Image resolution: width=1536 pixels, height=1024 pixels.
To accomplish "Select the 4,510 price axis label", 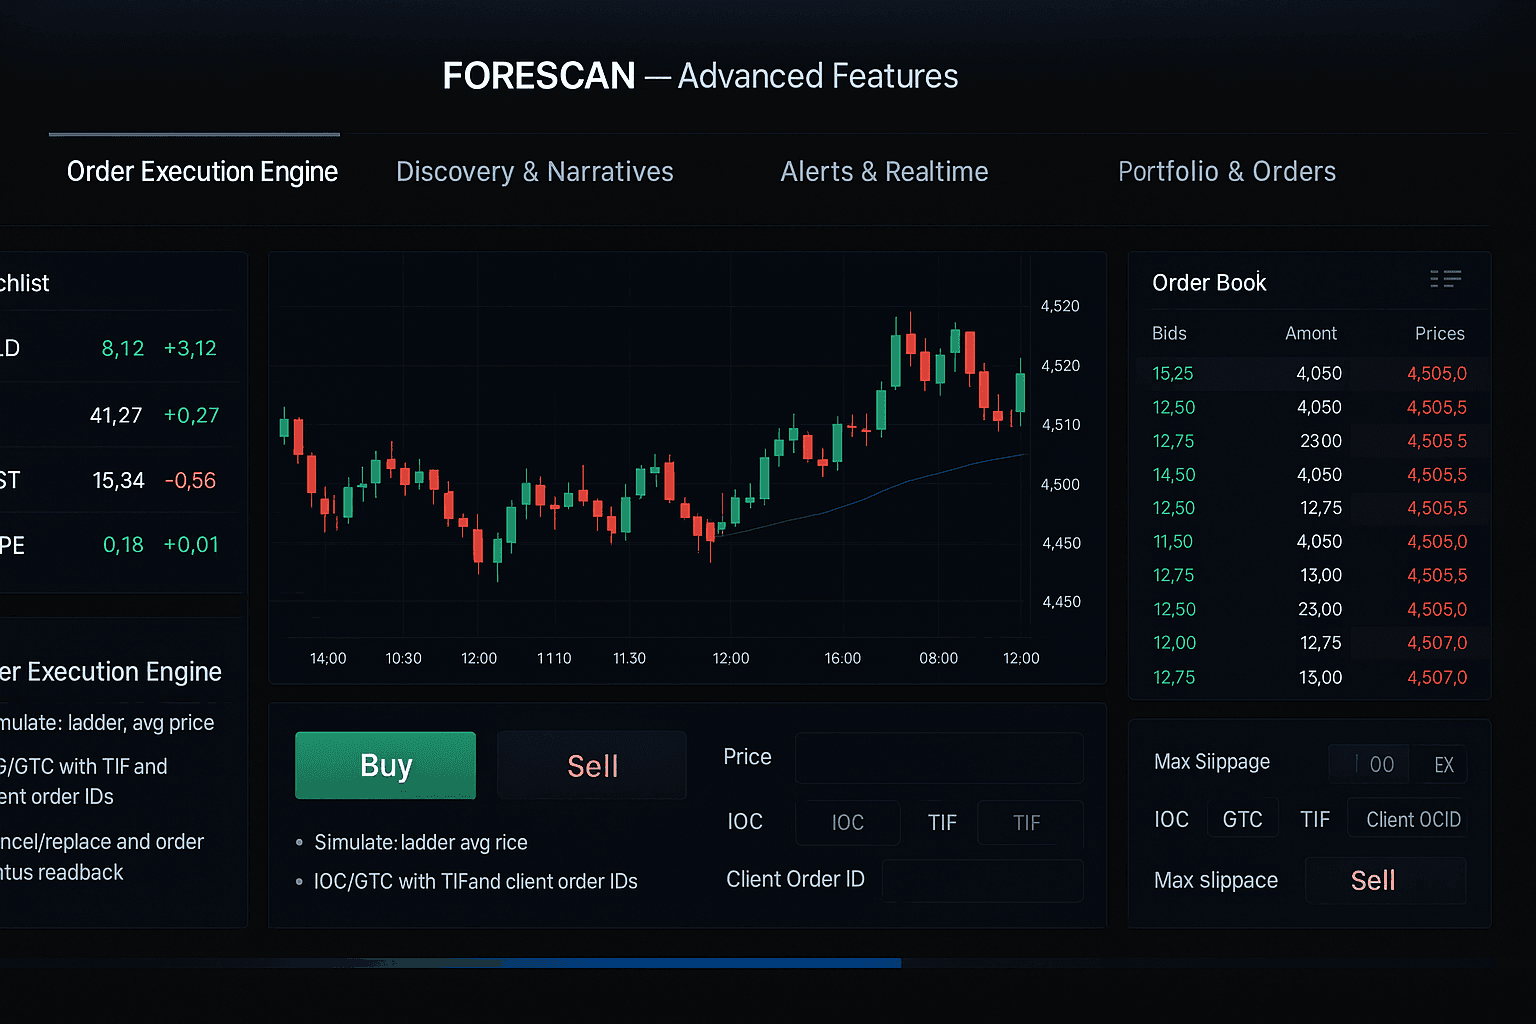I will click(1061, 425).
